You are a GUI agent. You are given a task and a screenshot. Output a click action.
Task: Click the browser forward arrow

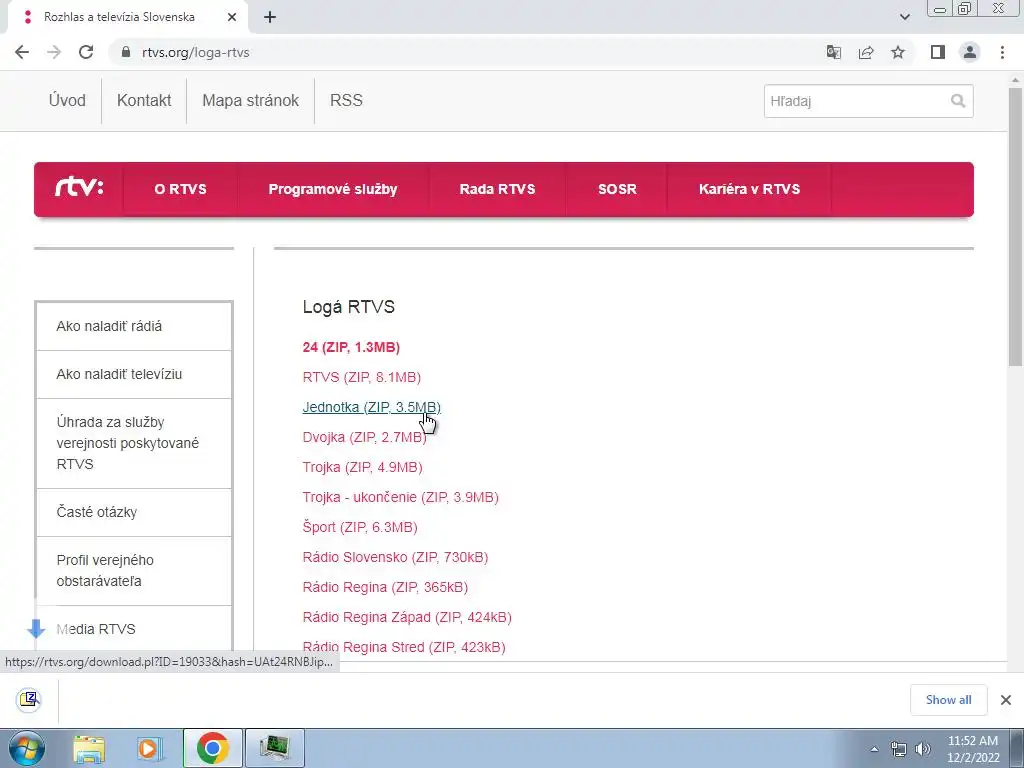(x=54, y=52)
